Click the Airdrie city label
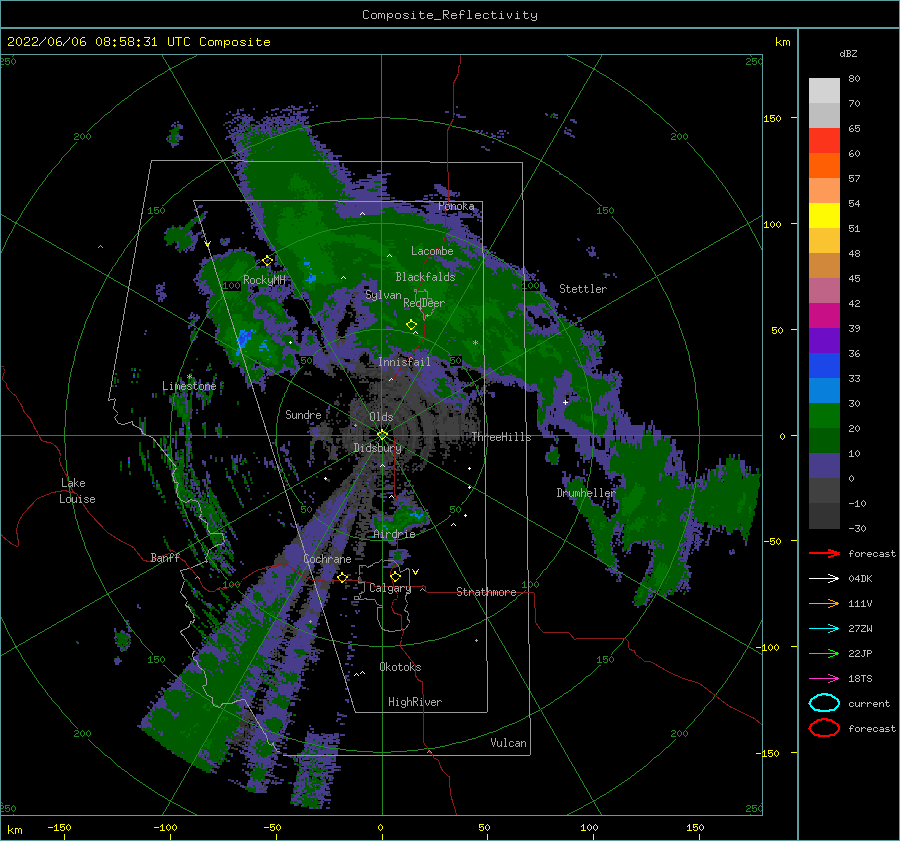Image resolution: width=900 pixels, height=841 pixels. (394, 534)
